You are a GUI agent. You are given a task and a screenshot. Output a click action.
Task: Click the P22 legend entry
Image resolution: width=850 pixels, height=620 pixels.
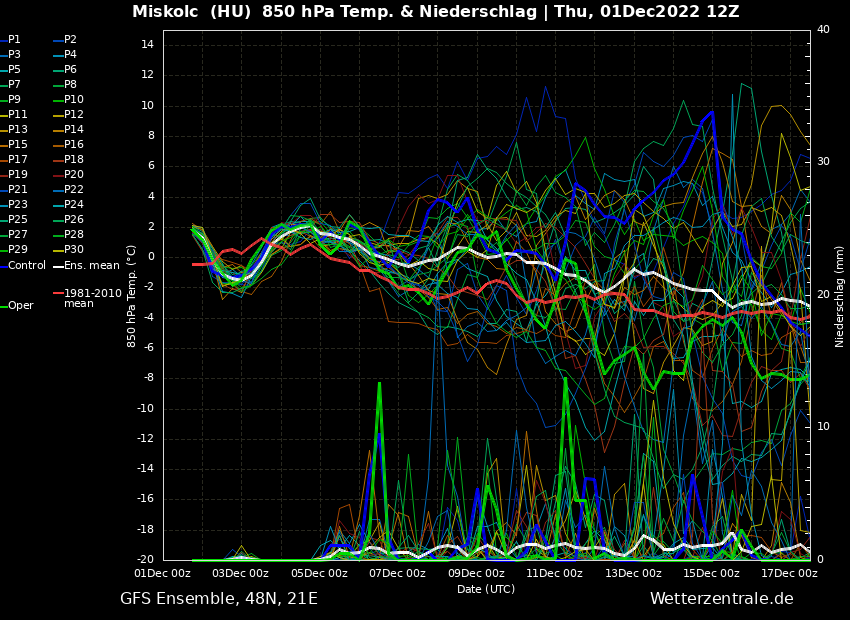pos(74,190)
